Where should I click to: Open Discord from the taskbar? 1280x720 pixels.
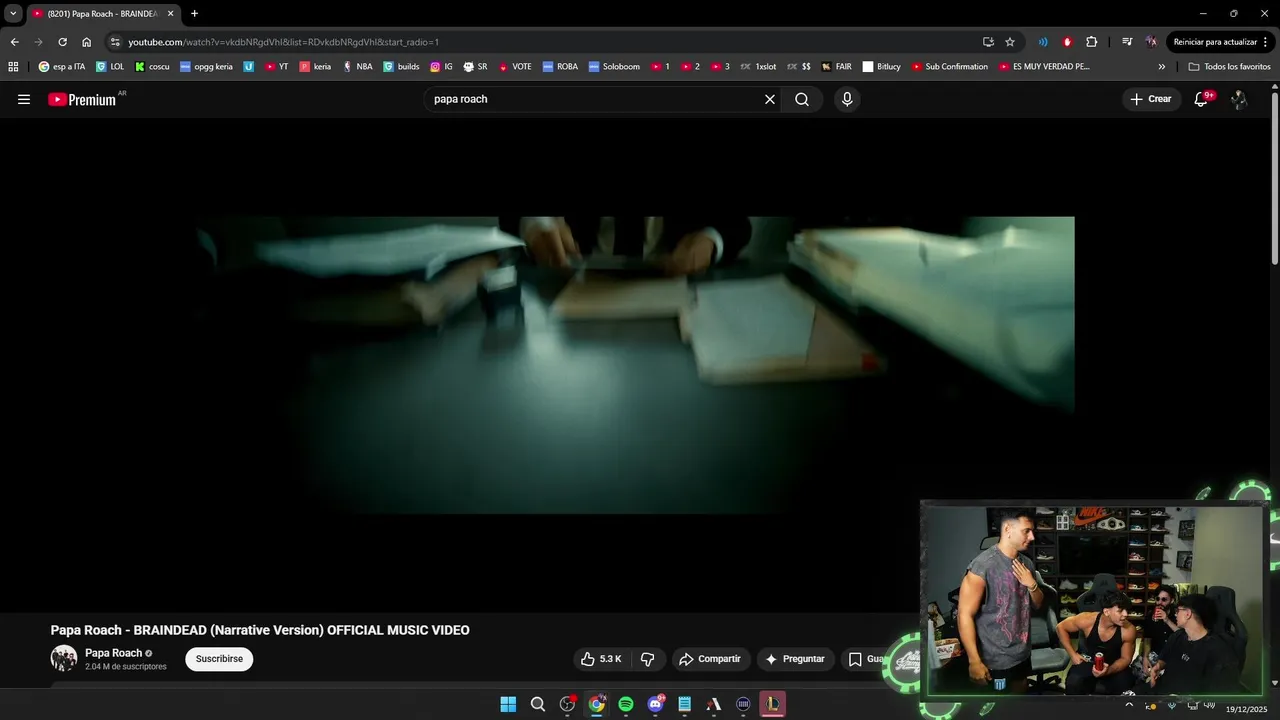click(x=655, y=704)
